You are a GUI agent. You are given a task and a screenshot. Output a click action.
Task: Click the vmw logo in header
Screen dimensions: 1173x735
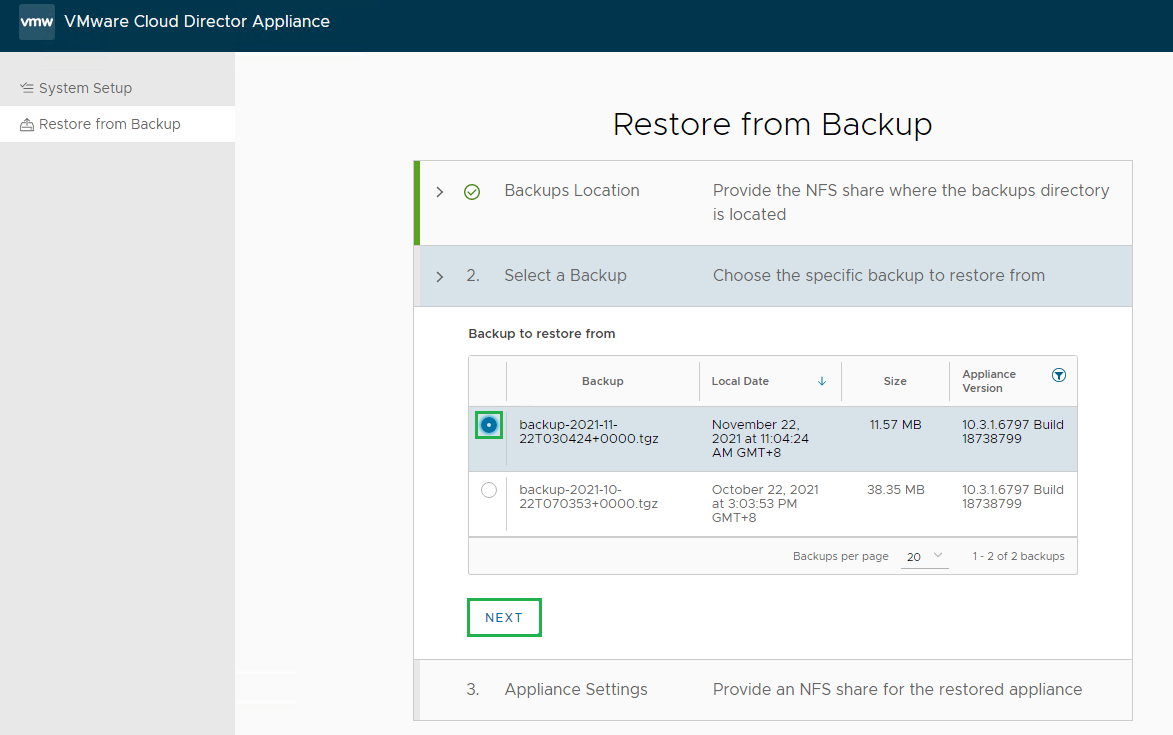(37, 21)
